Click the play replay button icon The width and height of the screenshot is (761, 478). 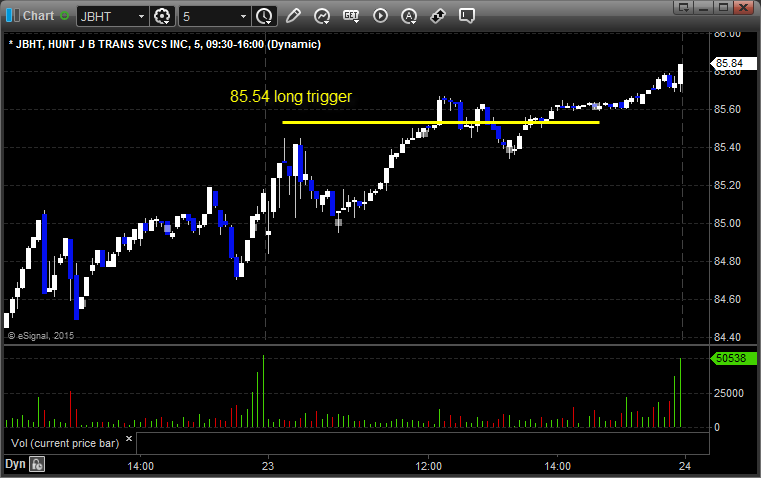(380, 16)
